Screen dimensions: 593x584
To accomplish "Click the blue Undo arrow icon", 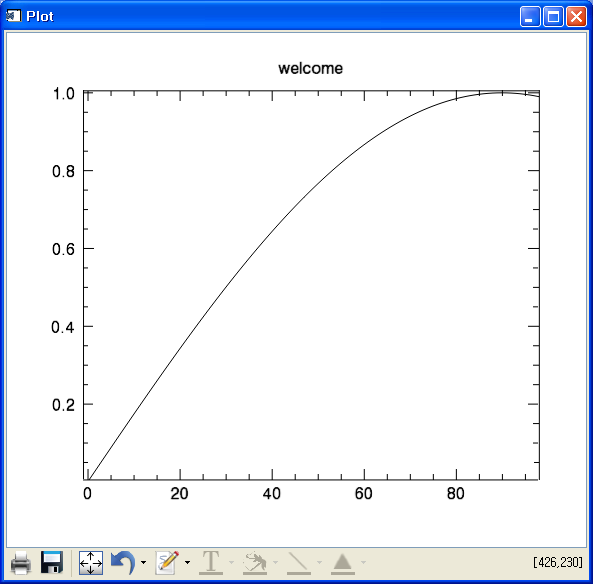I will pyautogui.click(x=123, y=562).
